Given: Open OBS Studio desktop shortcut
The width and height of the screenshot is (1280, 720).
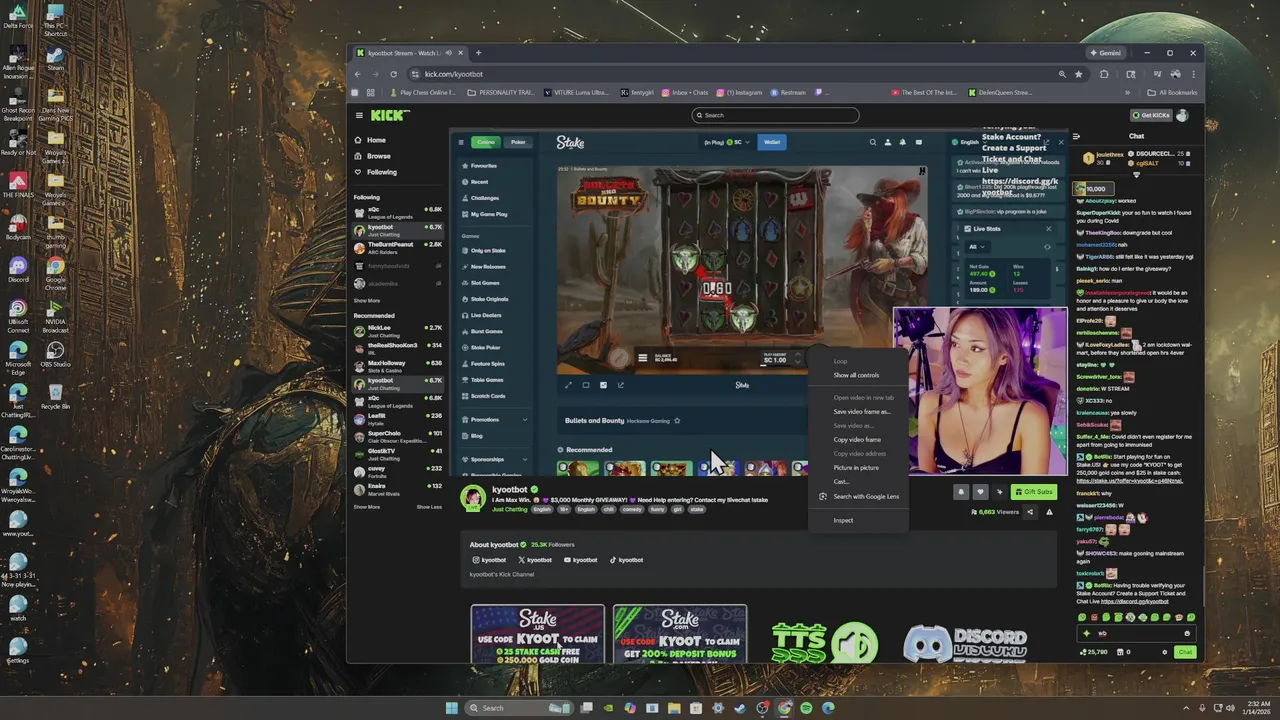Looking at the screenshot, I should point(55,354).
